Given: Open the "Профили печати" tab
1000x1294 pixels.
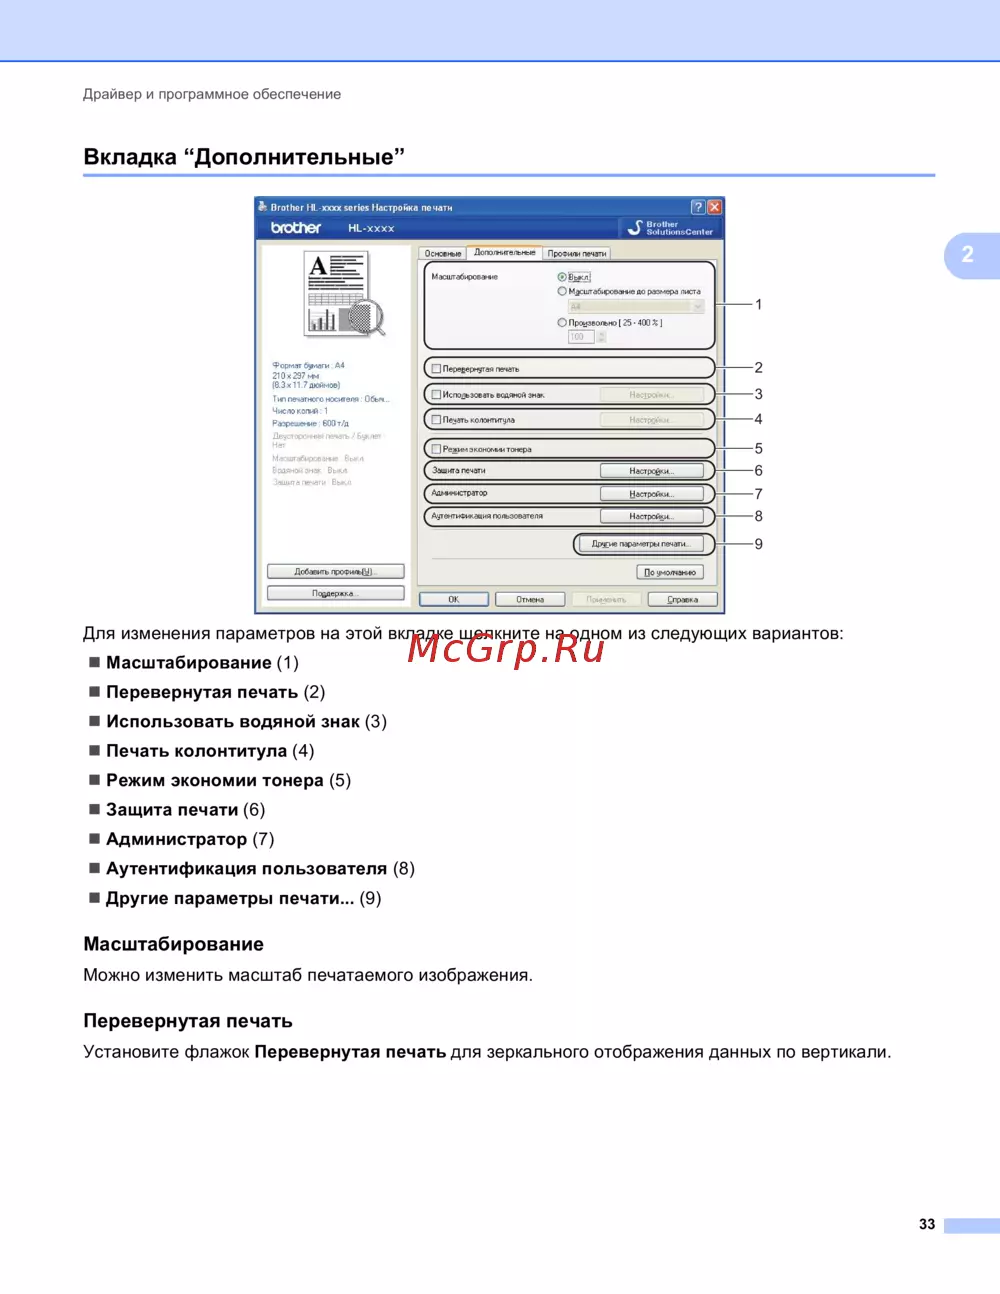Looking at the screenshot, I should (x=577, y=254).
